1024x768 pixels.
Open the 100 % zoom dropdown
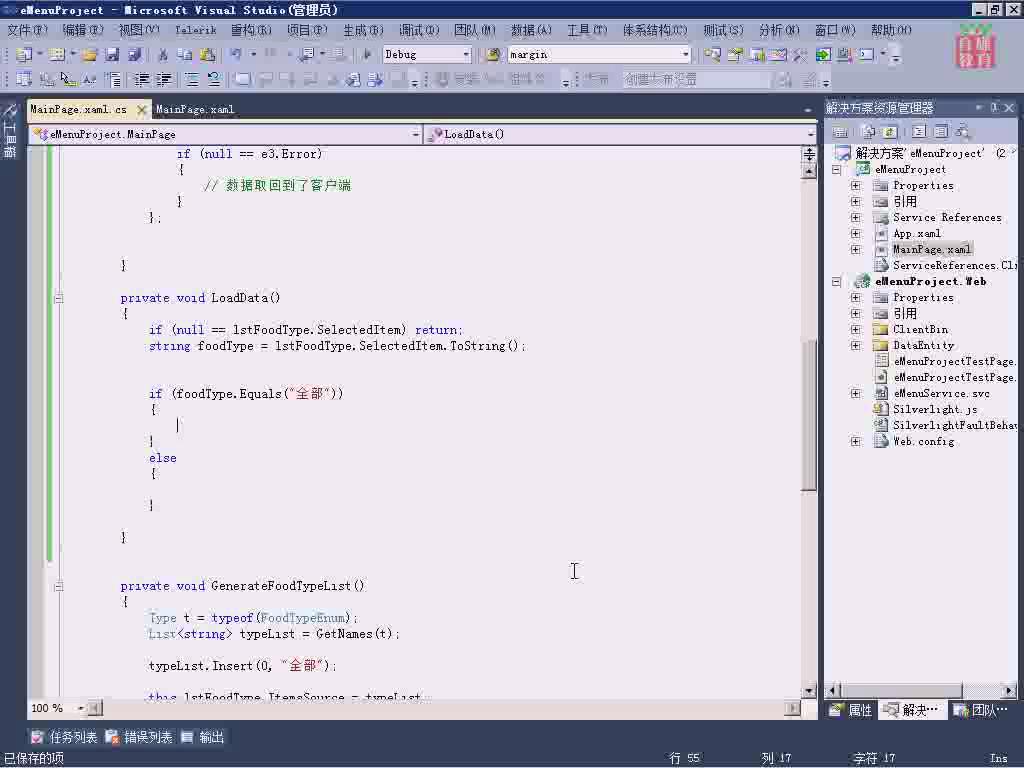80,708
